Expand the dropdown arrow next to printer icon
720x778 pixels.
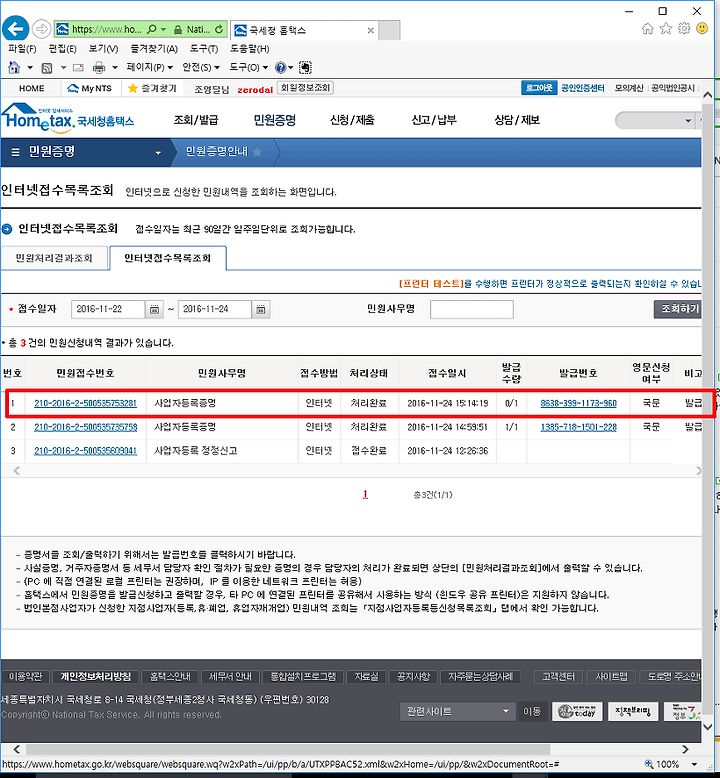[x=115, y=67]
